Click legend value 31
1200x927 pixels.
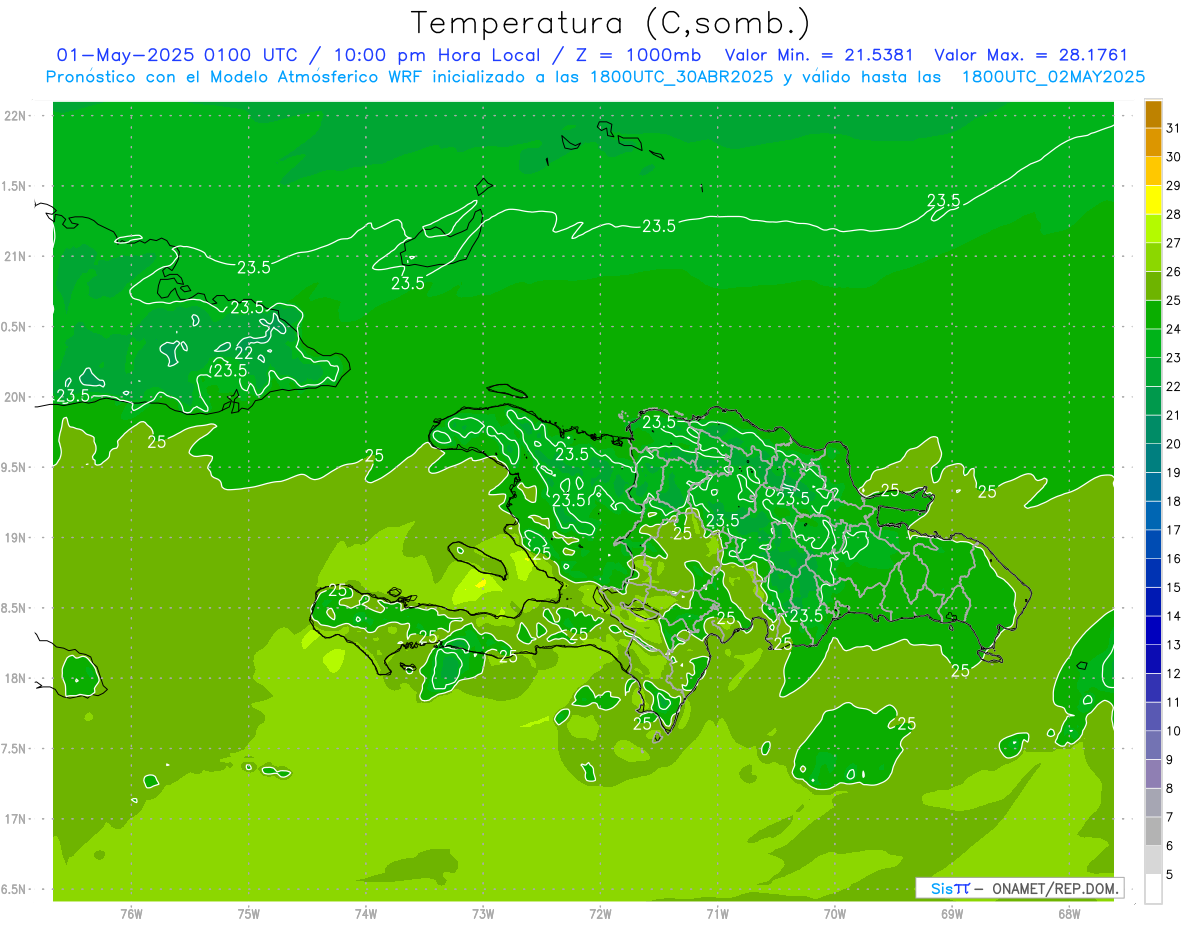pyautogui.click(x=1173, y=128)
